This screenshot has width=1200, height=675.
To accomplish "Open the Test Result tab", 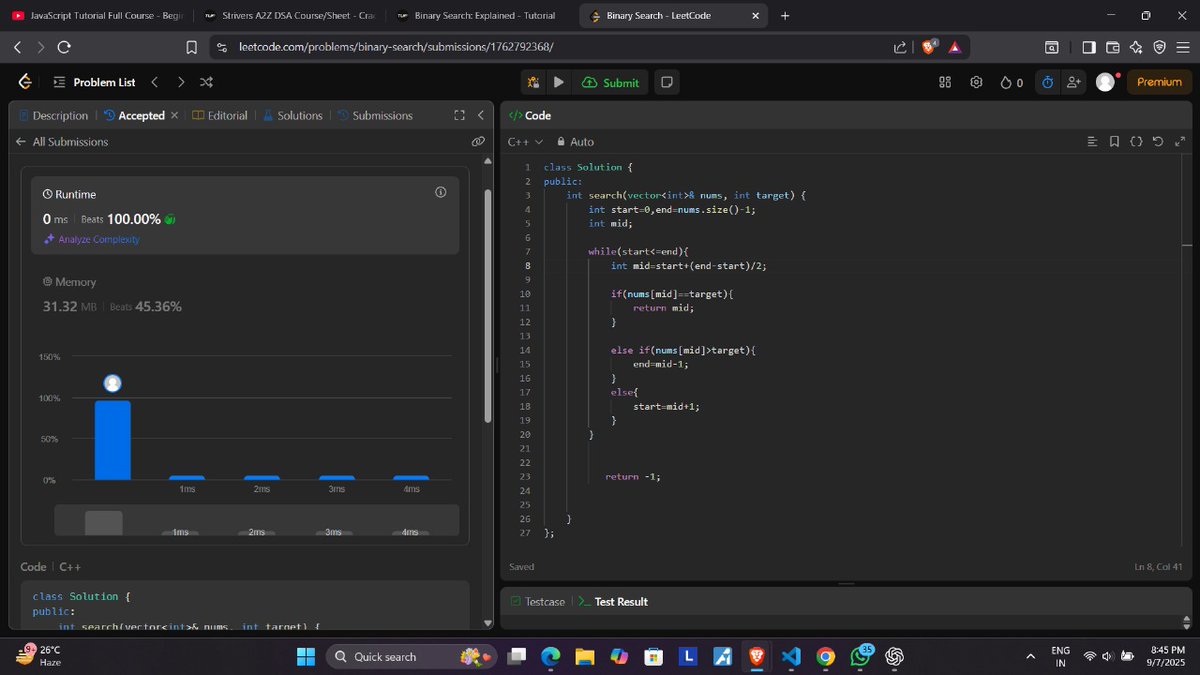I will click(x=620, y=601).
